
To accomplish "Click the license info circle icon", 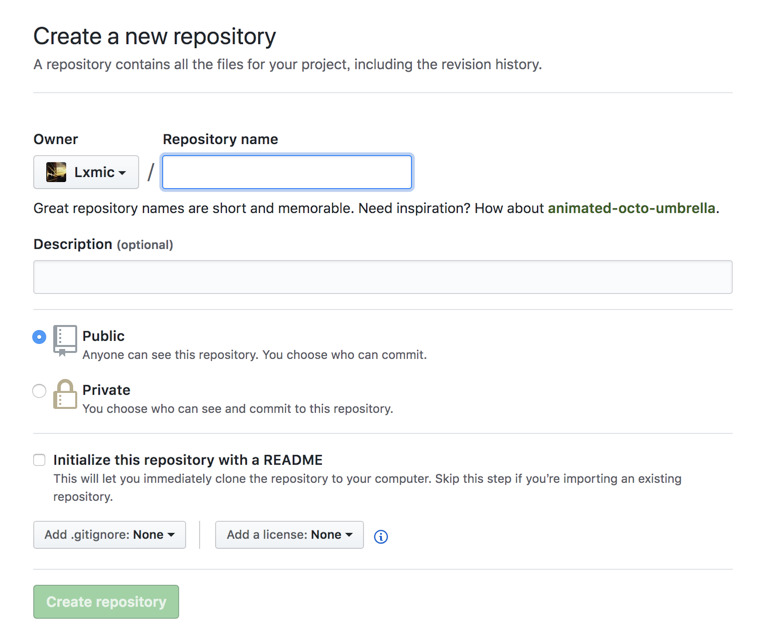I will [x=381, y=537].
